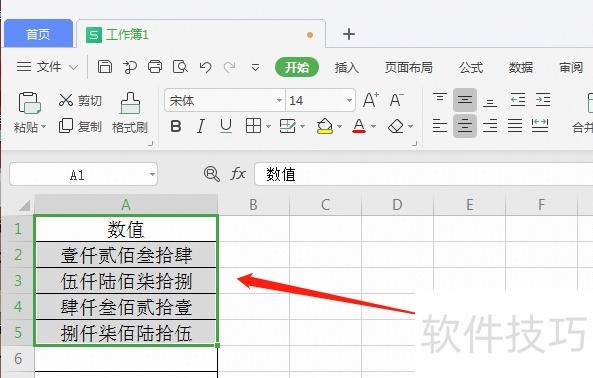Toggle italic formatting
593x378 pixels.
pos(201,126)
